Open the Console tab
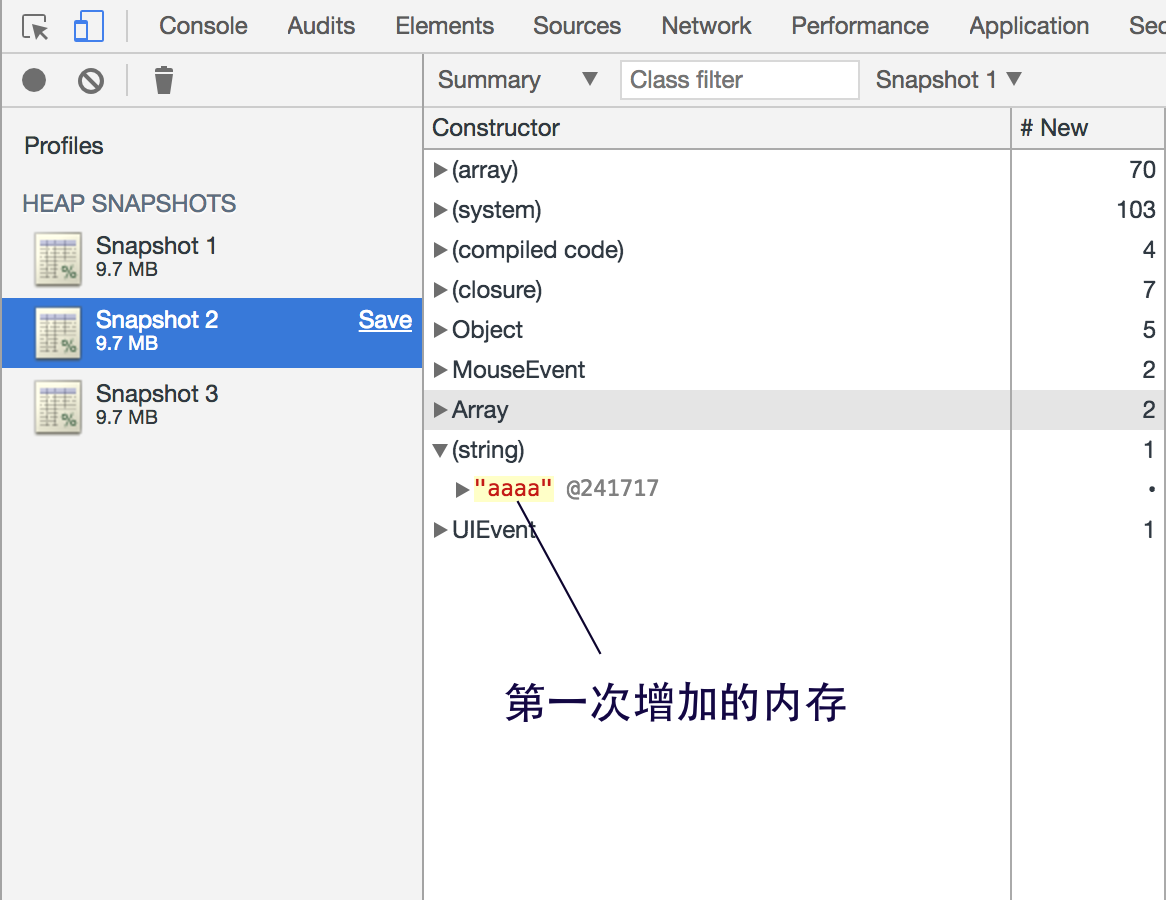Screen dimensions: 1166x900 pyautogui.click(x=203, y=26)
